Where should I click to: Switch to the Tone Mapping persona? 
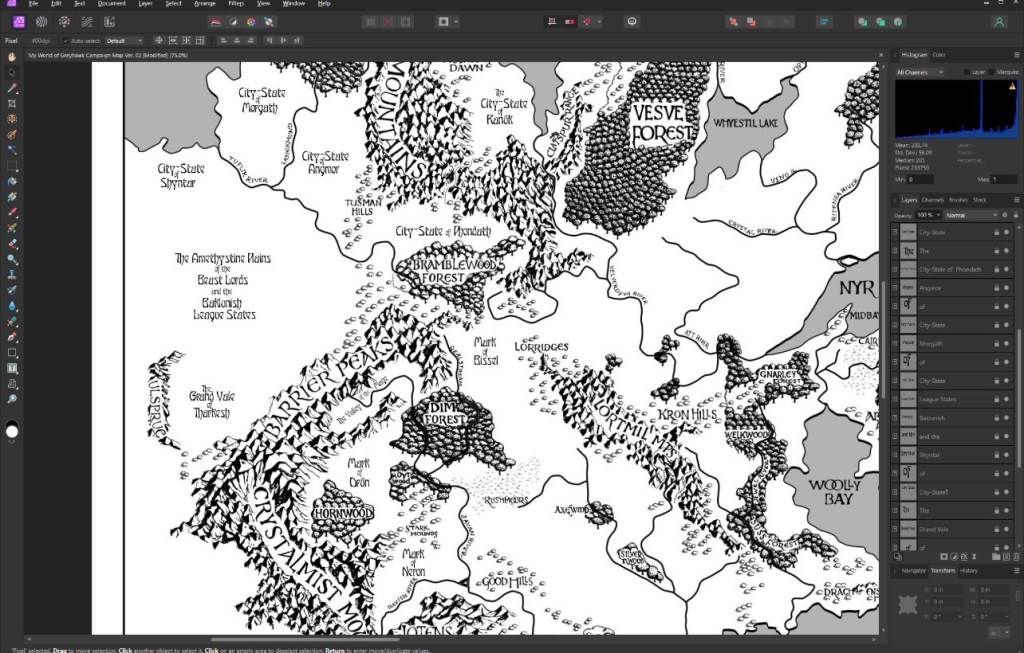[86, 22]
